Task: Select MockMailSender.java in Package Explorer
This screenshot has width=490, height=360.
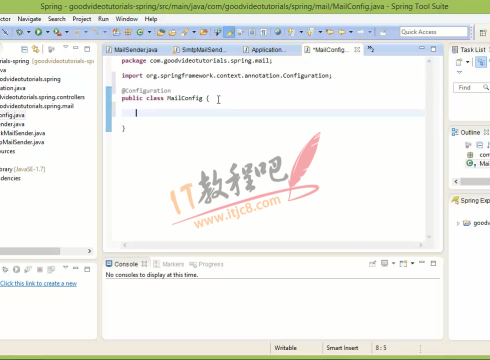Action: click(23, 133)
